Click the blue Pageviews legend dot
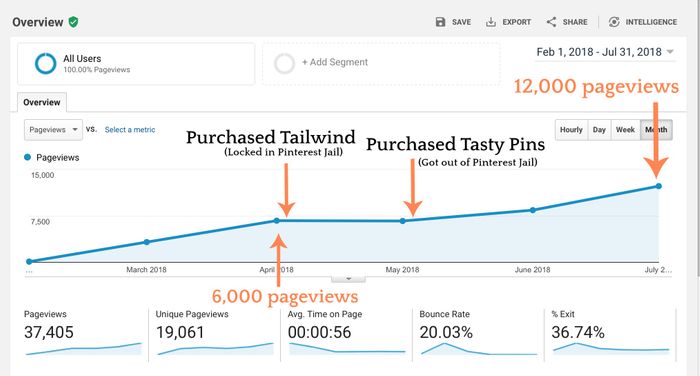This screenshot has width=700, height=376. click(28, 157)
